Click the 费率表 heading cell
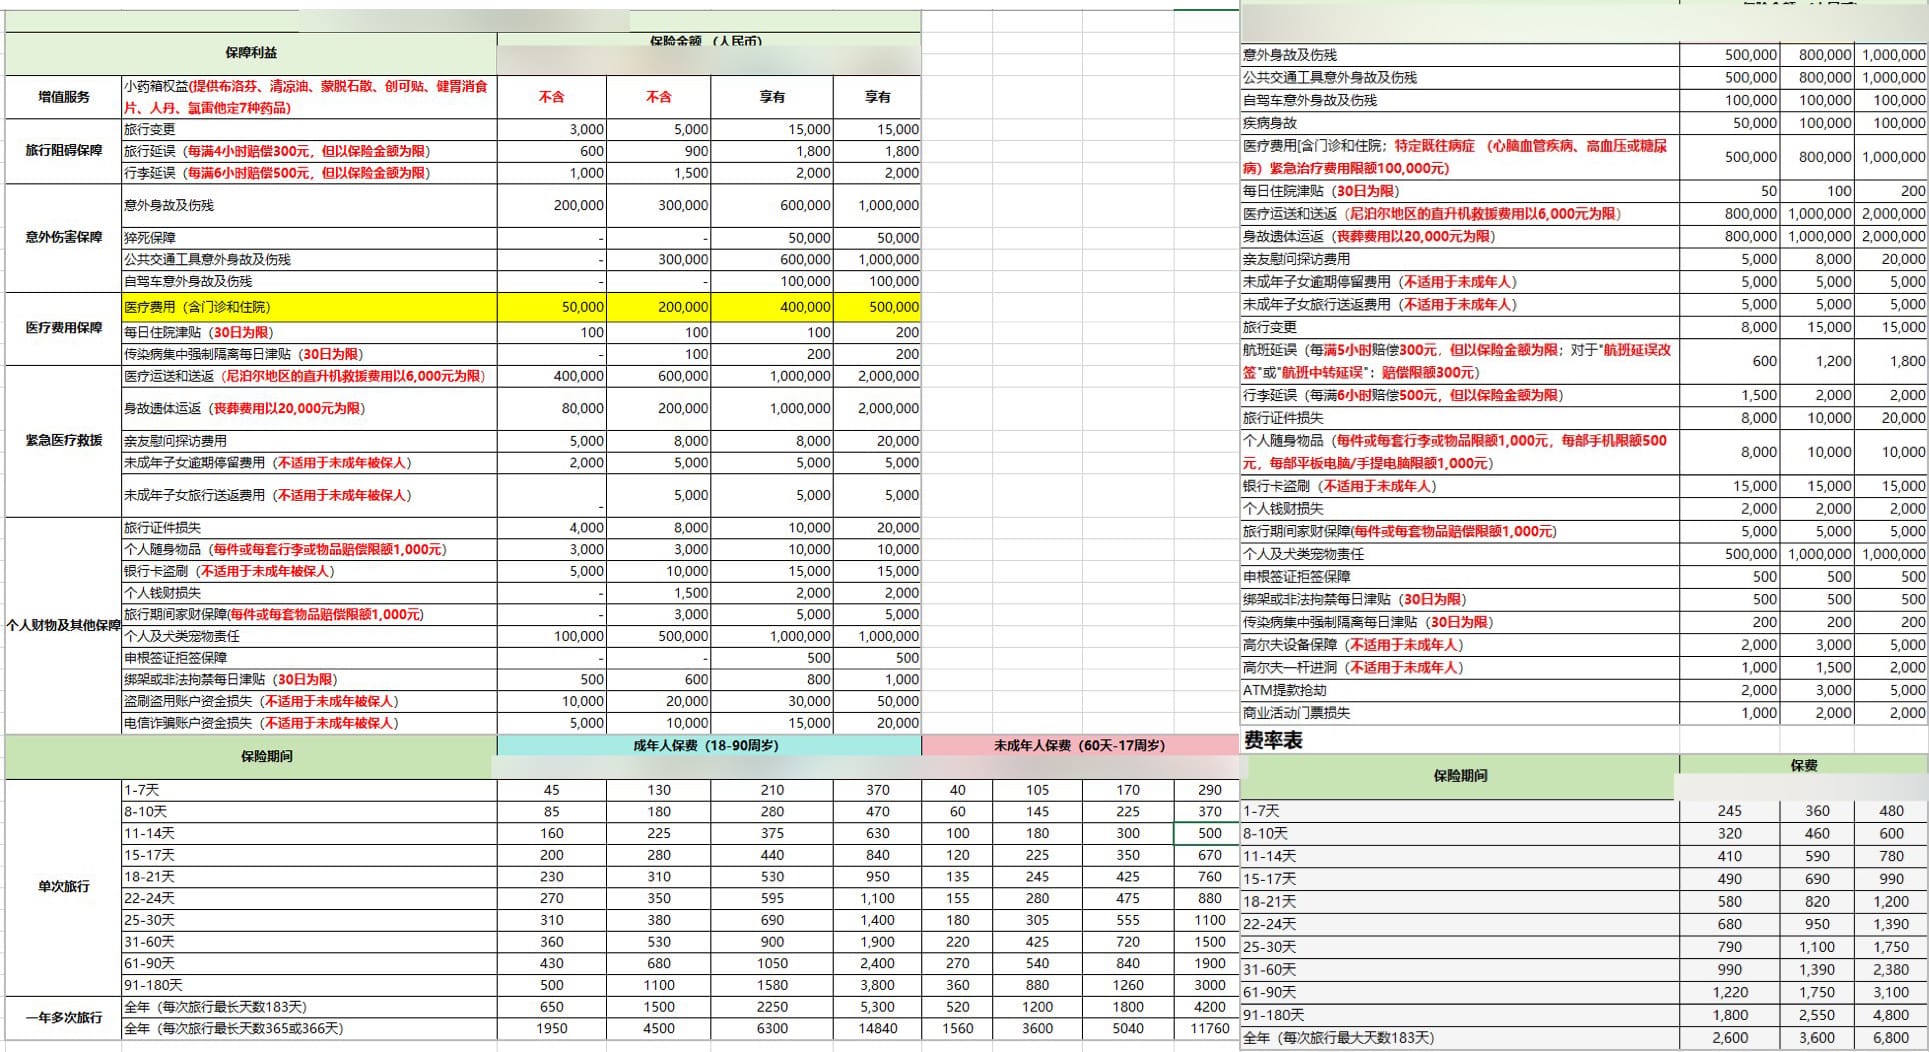The height and width of the screenshot is (1052, 1929). coord(1273,741)
